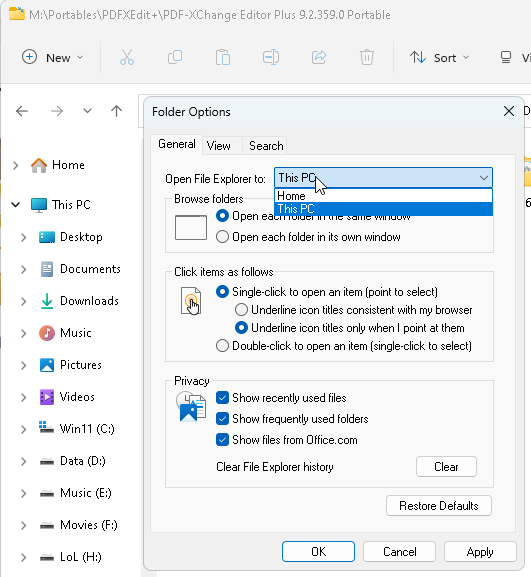Go up one folder with Up arrow
Screen dimensions: 531x577
[x=116, y=111]
